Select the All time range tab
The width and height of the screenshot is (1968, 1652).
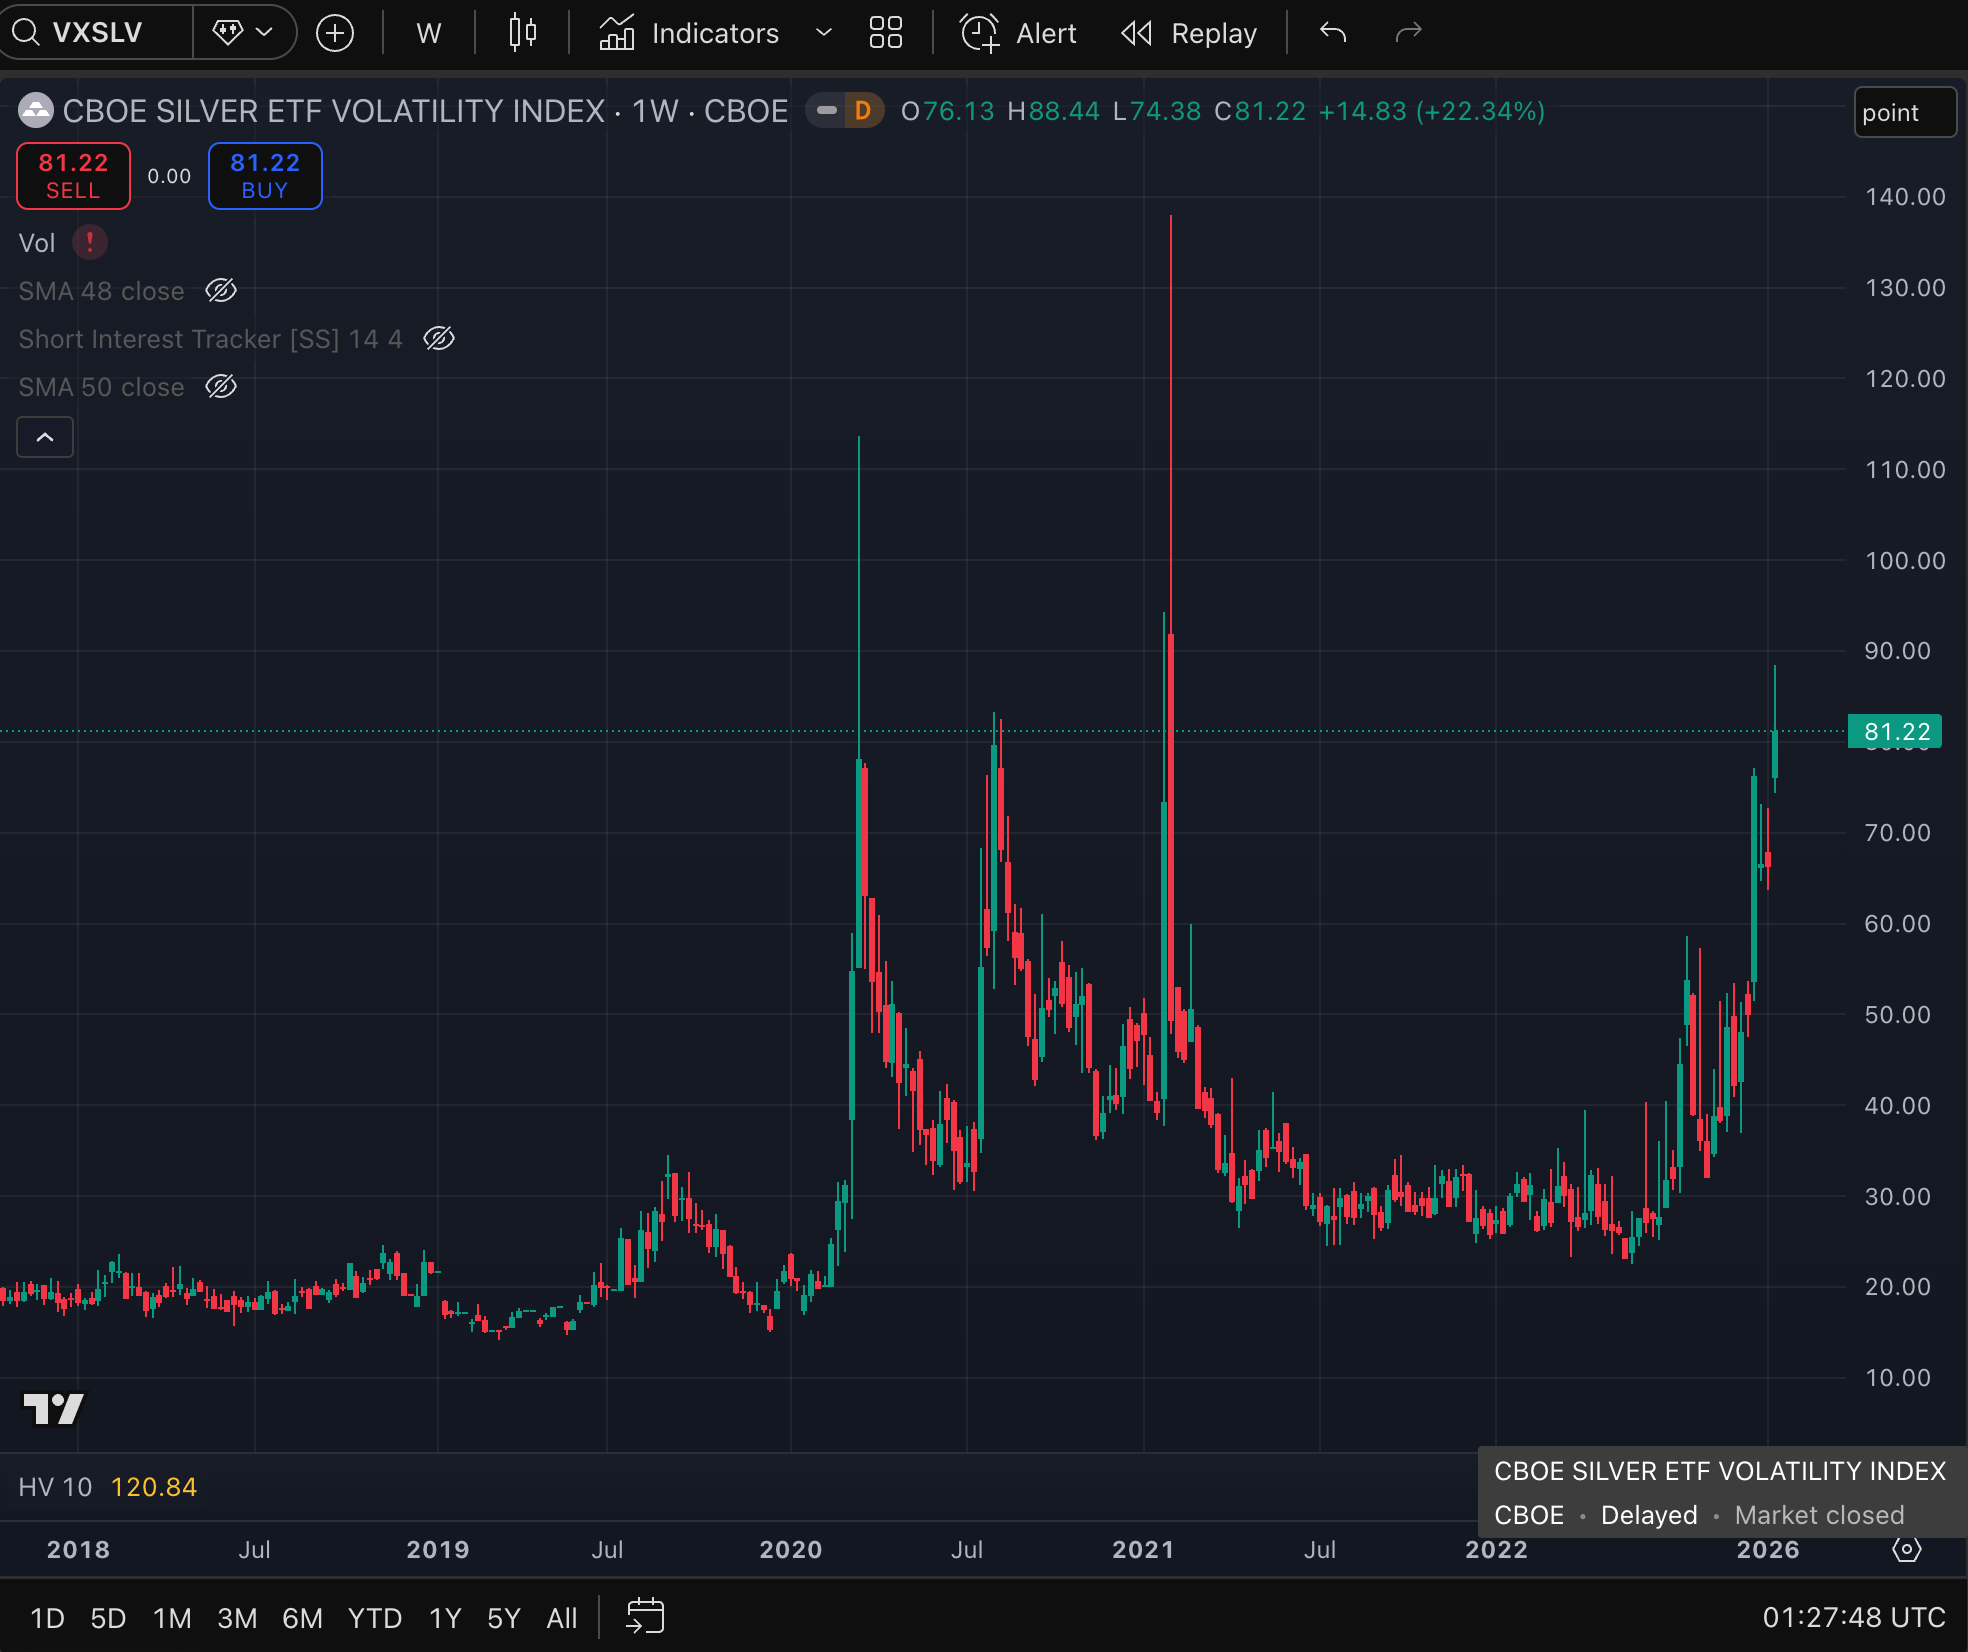click(561, 1617)
